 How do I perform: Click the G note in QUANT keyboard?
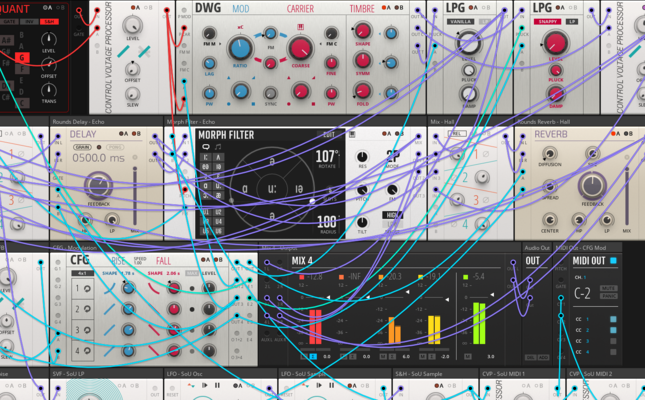pyautogui.click(x=22, y=58)
